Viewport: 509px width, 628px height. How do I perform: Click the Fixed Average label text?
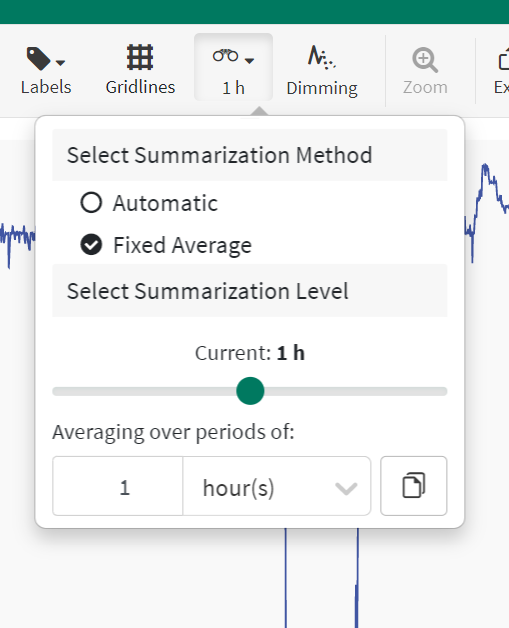click(x=182, y=245)
